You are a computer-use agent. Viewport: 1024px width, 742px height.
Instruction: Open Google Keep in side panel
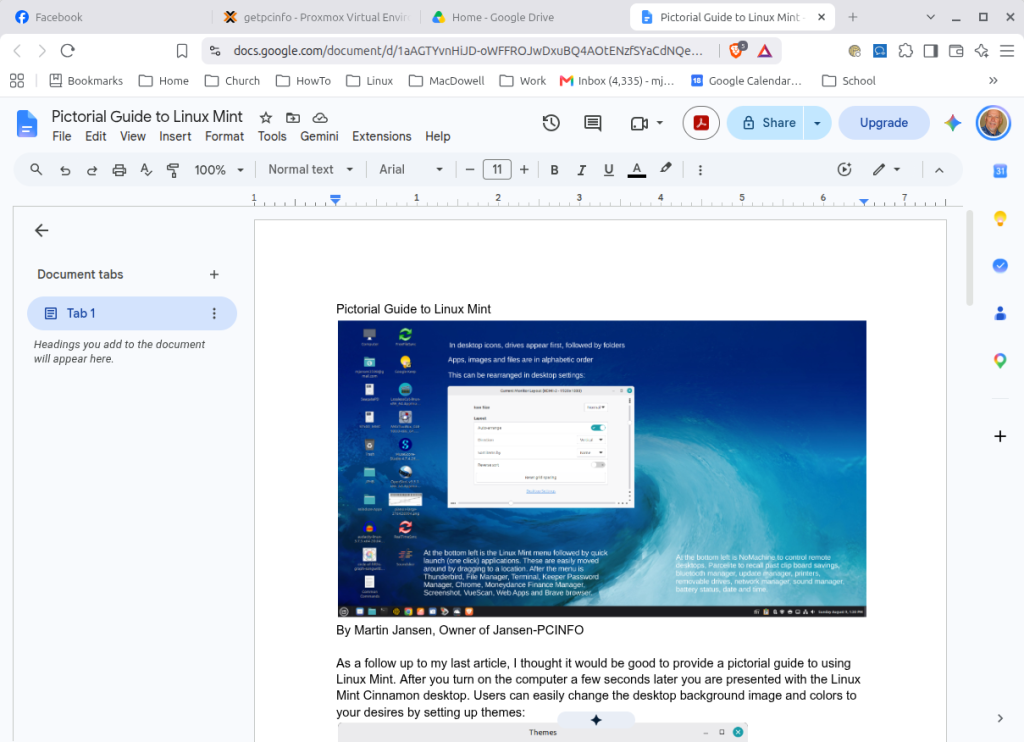[1000, 218]
